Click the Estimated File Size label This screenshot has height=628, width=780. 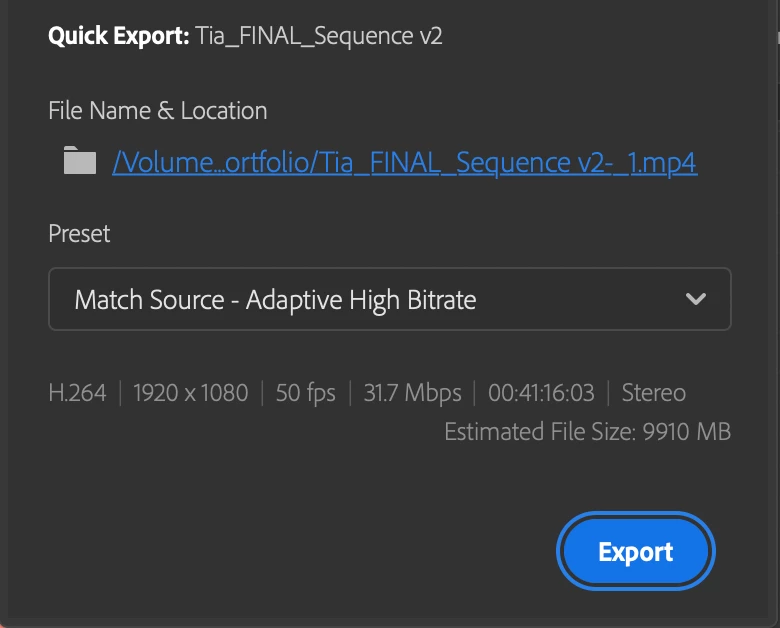(540, 431)
